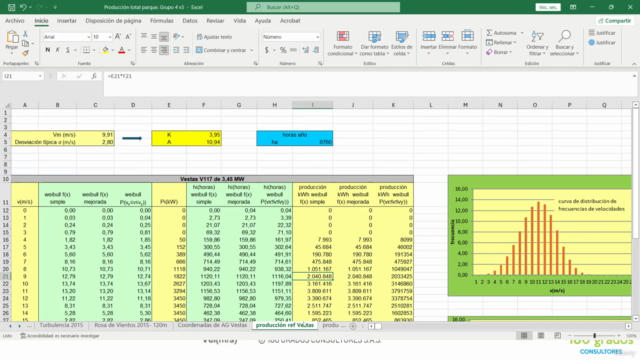Click the insert function fx icon
Viewport: 640px width, 360px height.
click(x=94, y=76)
